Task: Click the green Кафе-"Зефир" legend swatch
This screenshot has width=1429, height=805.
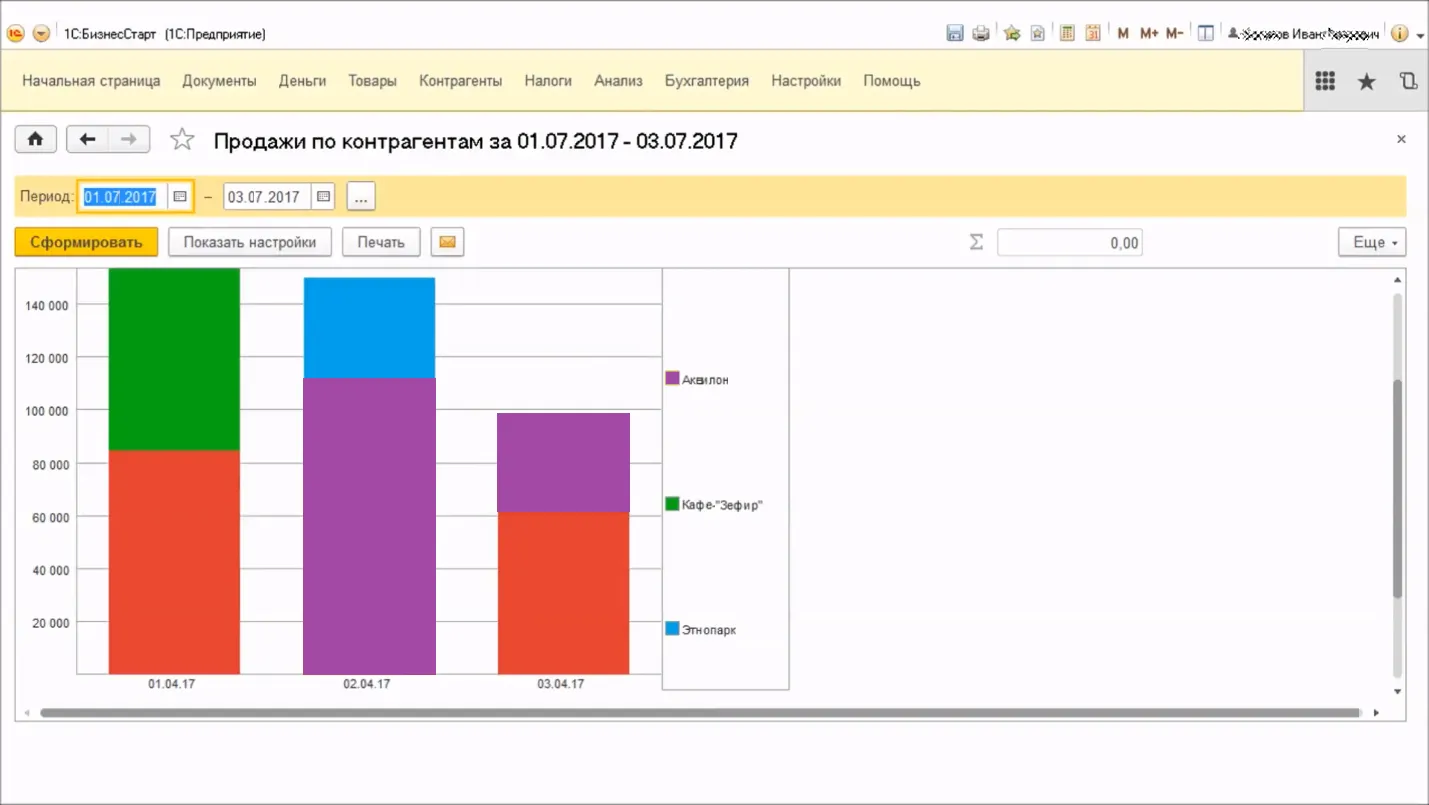Action: (x=673, y=504)
